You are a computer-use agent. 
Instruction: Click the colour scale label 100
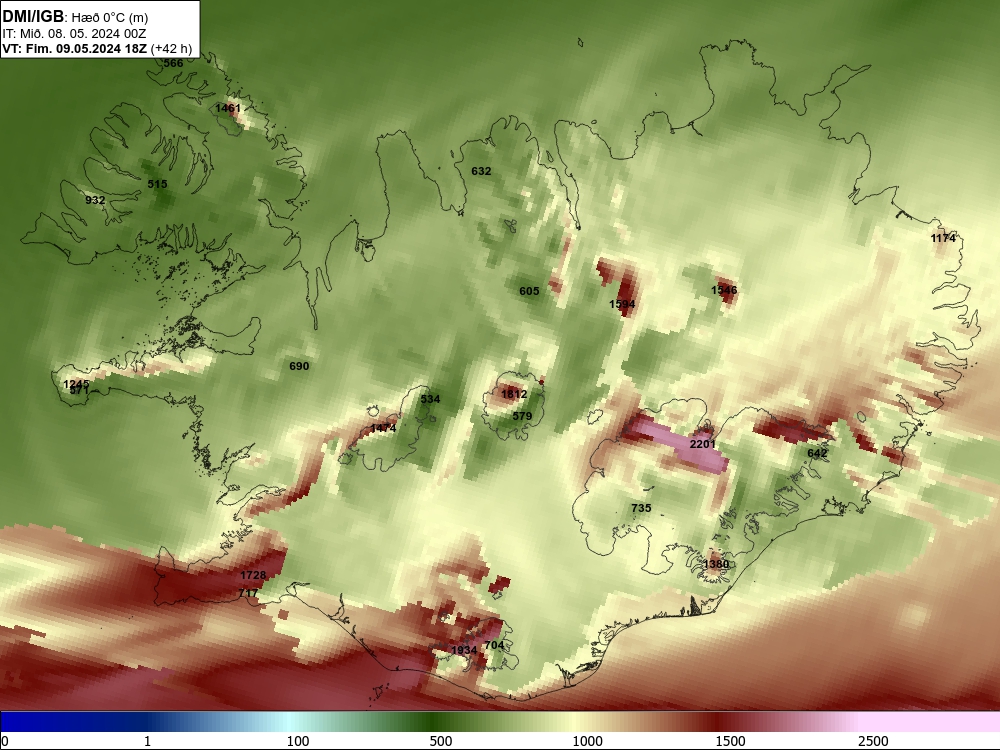tap(298, 741)
